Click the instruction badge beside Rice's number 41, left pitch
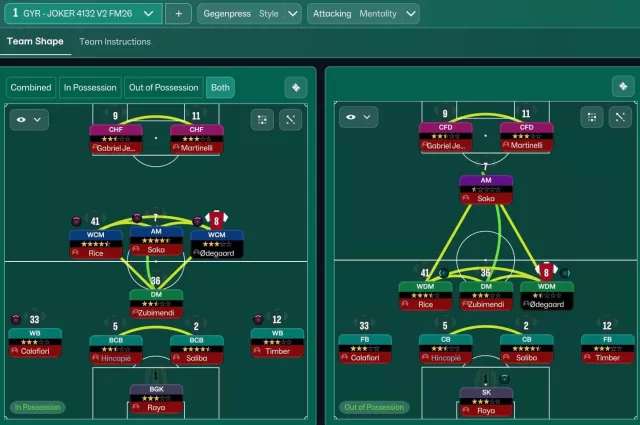 click(76, 221)
